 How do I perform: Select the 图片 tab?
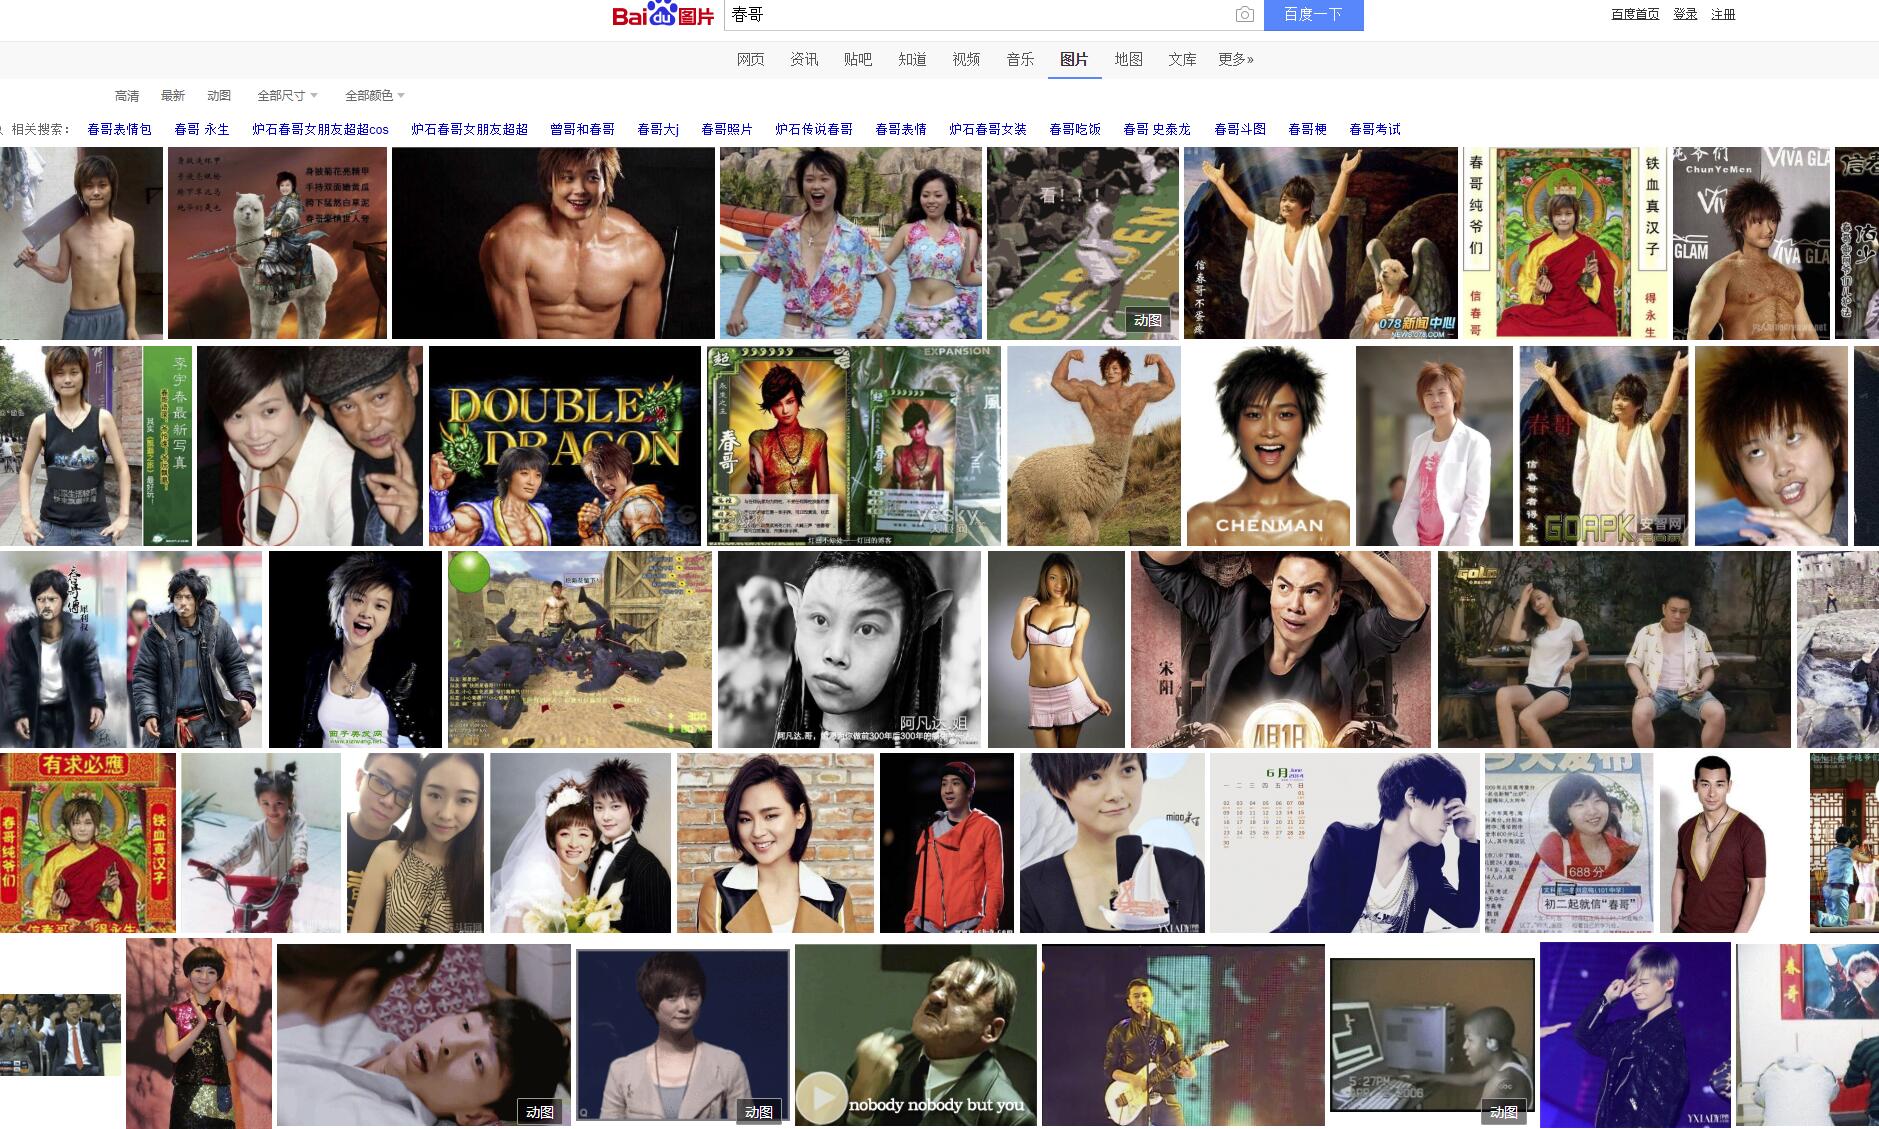(1074, 59)
